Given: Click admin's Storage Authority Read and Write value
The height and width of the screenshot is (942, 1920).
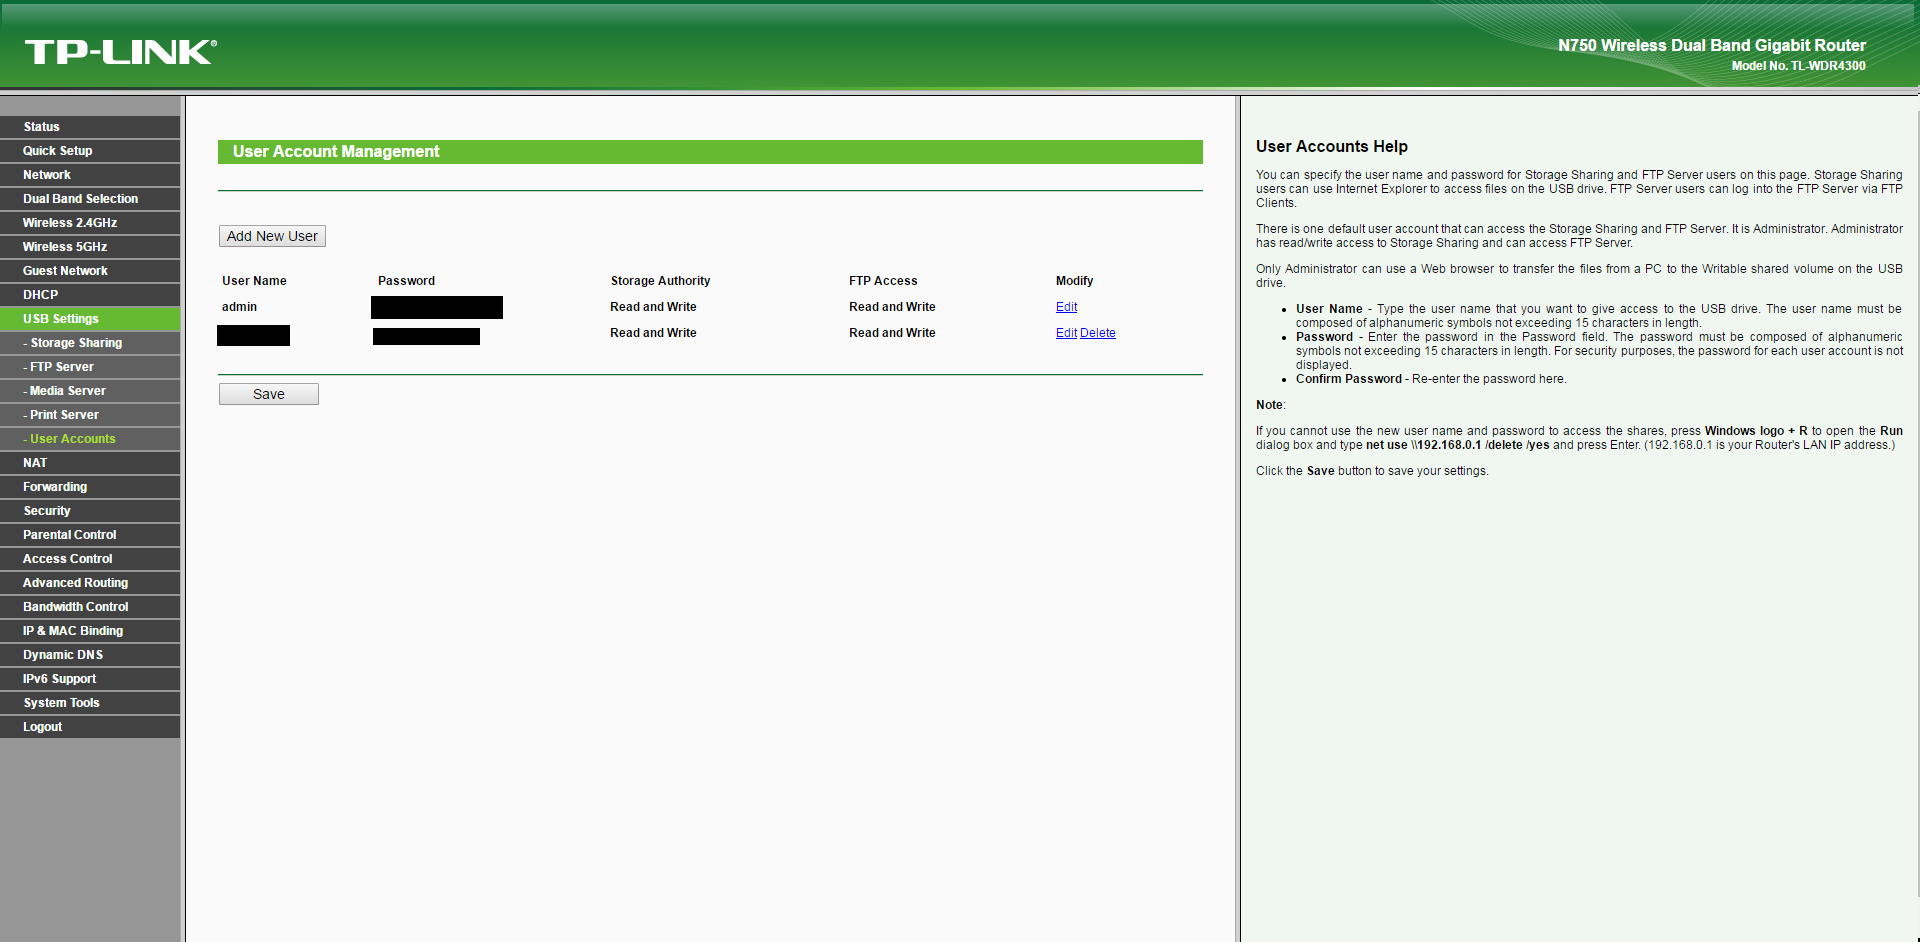Looking at the screenshot, I should 653,307.
